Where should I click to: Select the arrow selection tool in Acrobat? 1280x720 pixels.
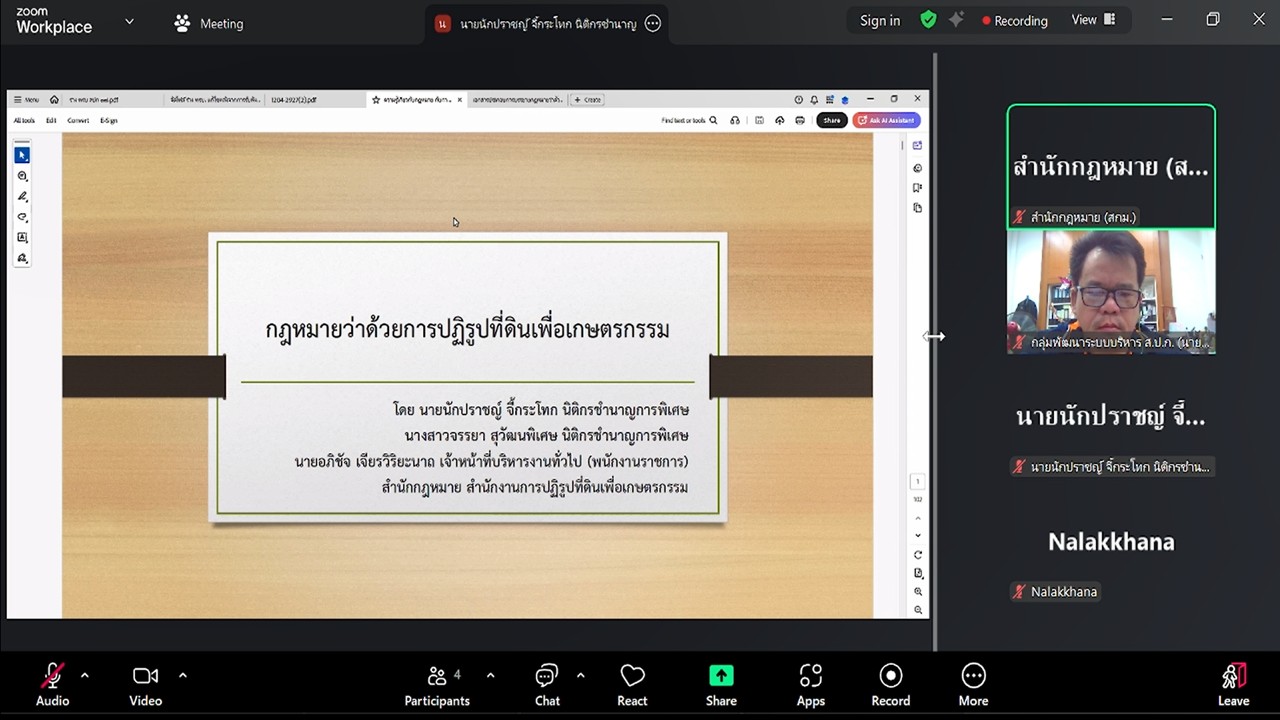point(22,155)
